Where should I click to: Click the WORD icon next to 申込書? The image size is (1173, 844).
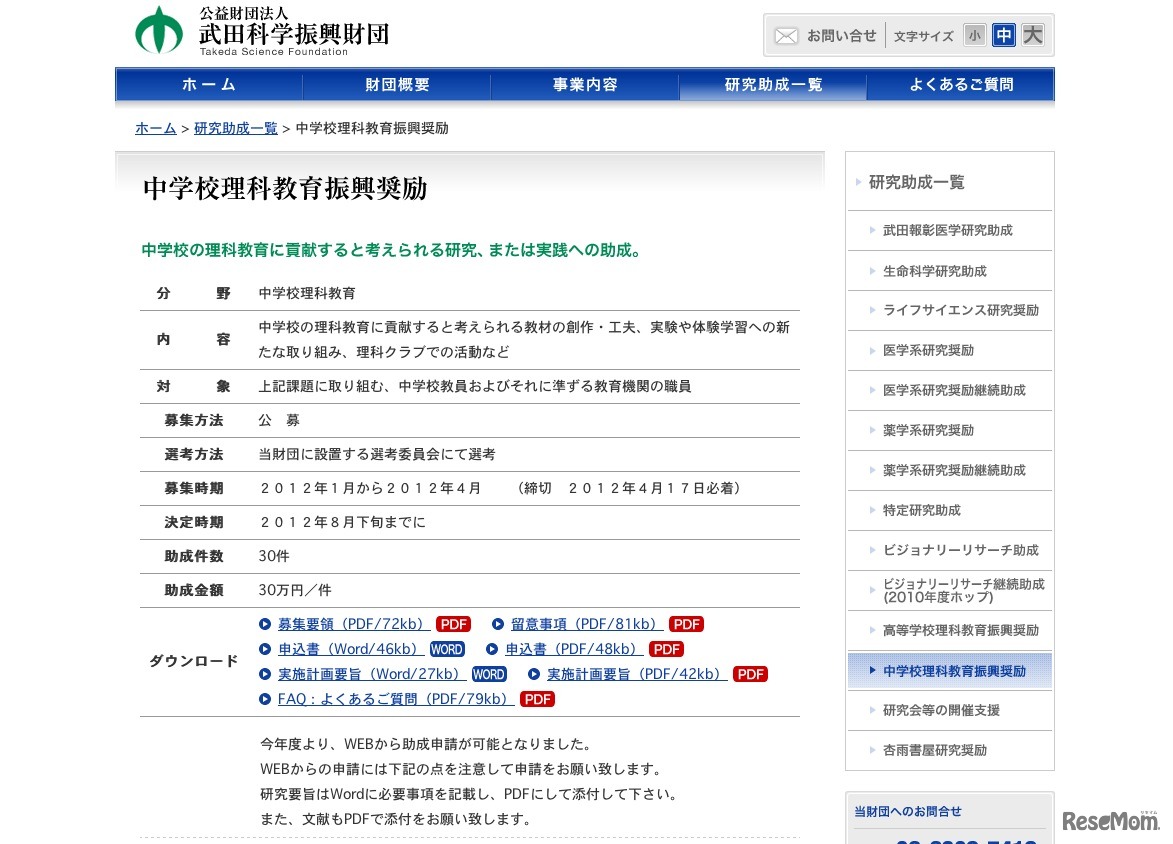click(x=446, y=648)
